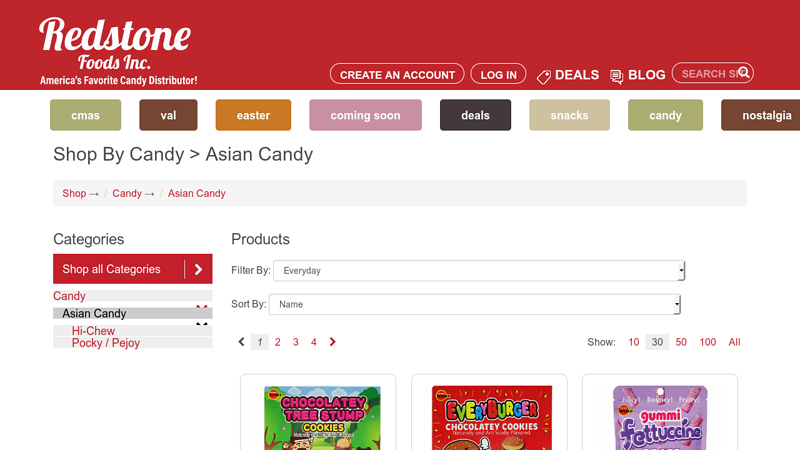Go to page 3
800x450 pixels.
(296, 342)
